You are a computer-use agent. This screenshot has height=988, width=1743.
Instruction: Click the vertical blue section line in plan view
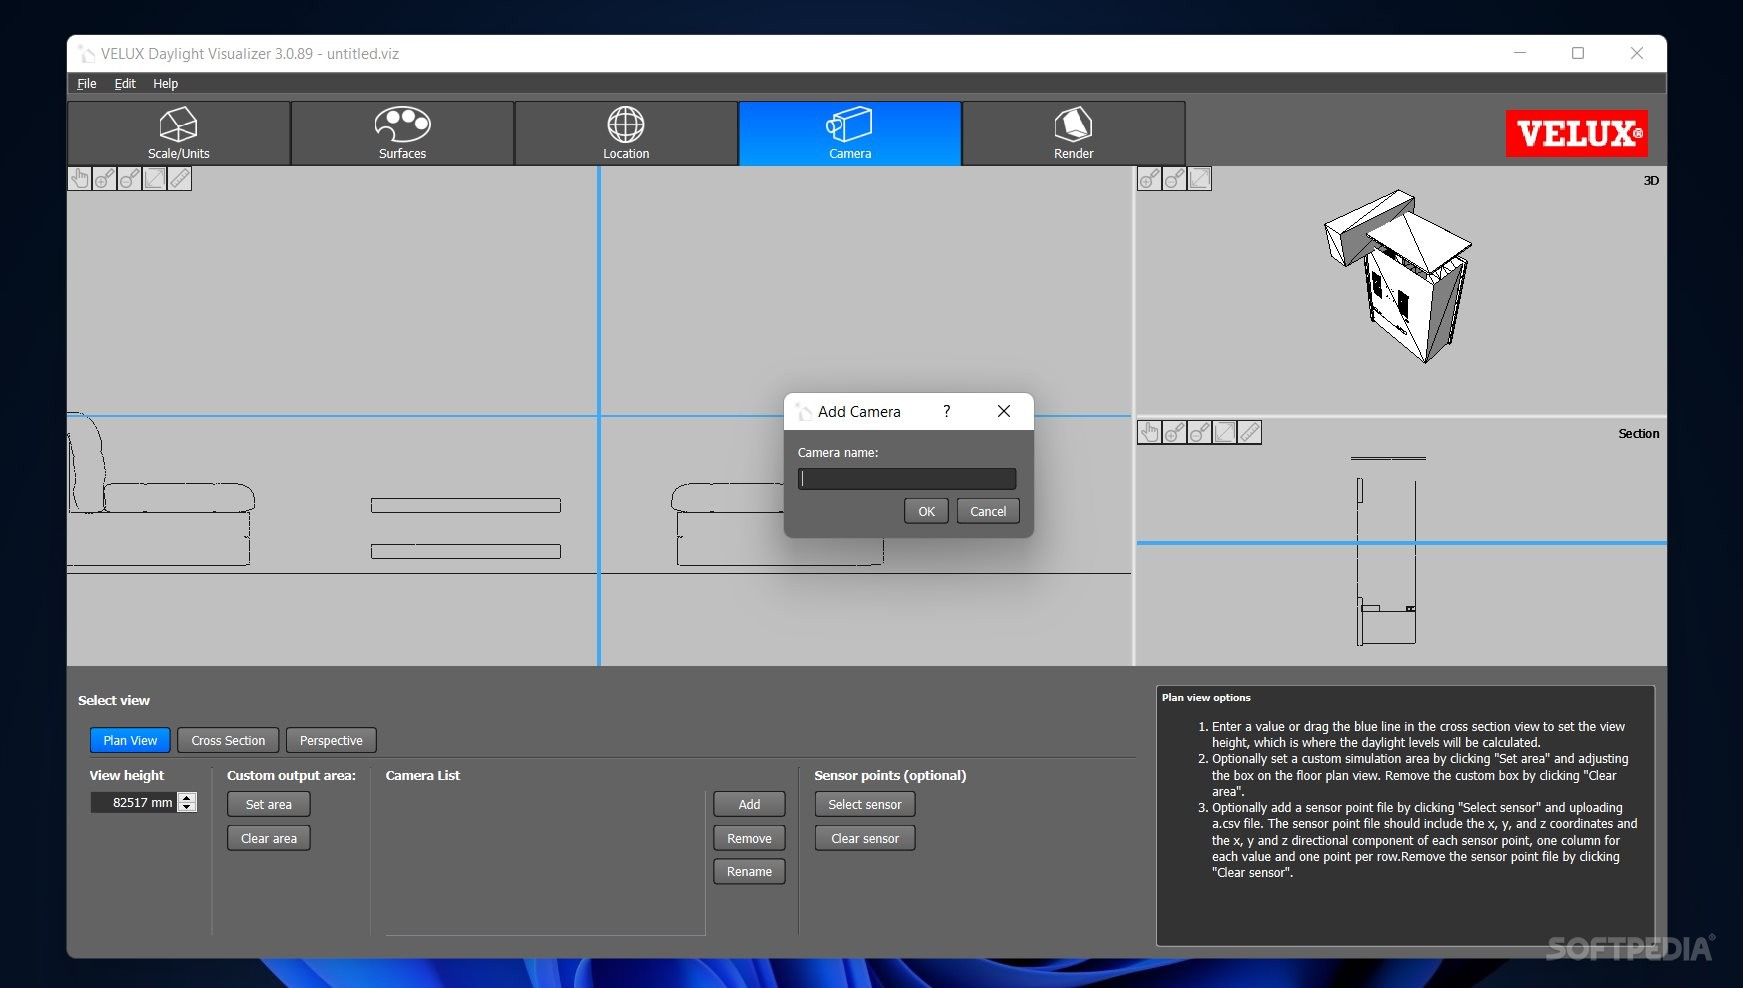[599, 416]
